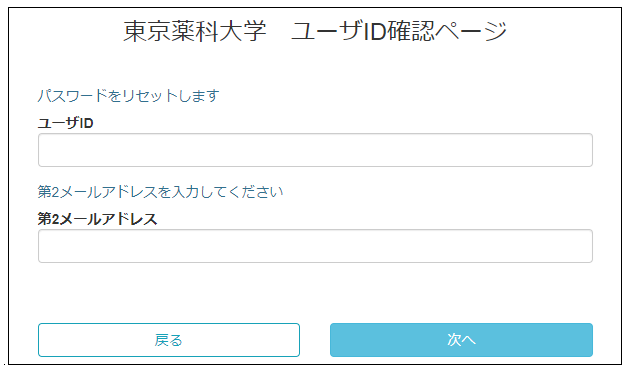Click the 戻る button
632x370 pixels.
169,340
